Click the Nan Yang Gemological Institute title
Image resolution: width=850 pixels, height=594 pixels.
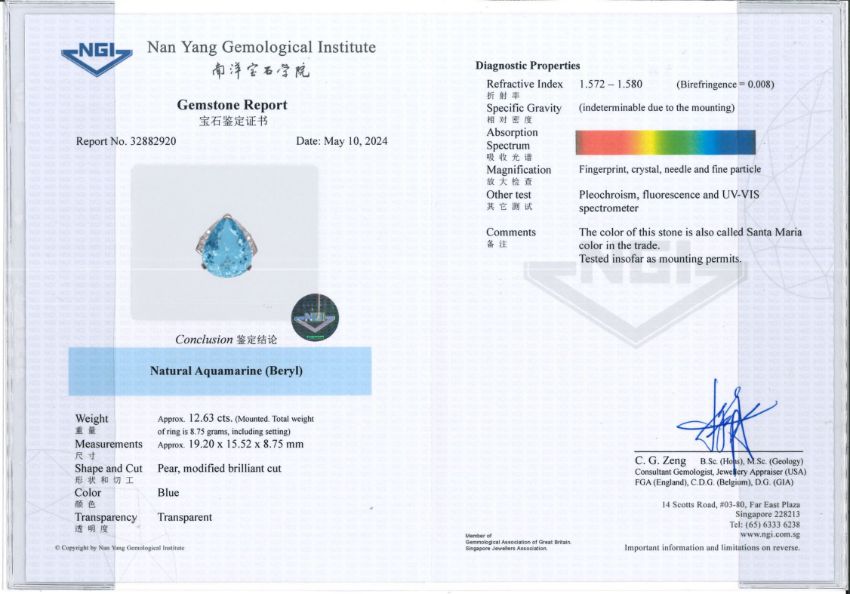[x=261, y=47]
